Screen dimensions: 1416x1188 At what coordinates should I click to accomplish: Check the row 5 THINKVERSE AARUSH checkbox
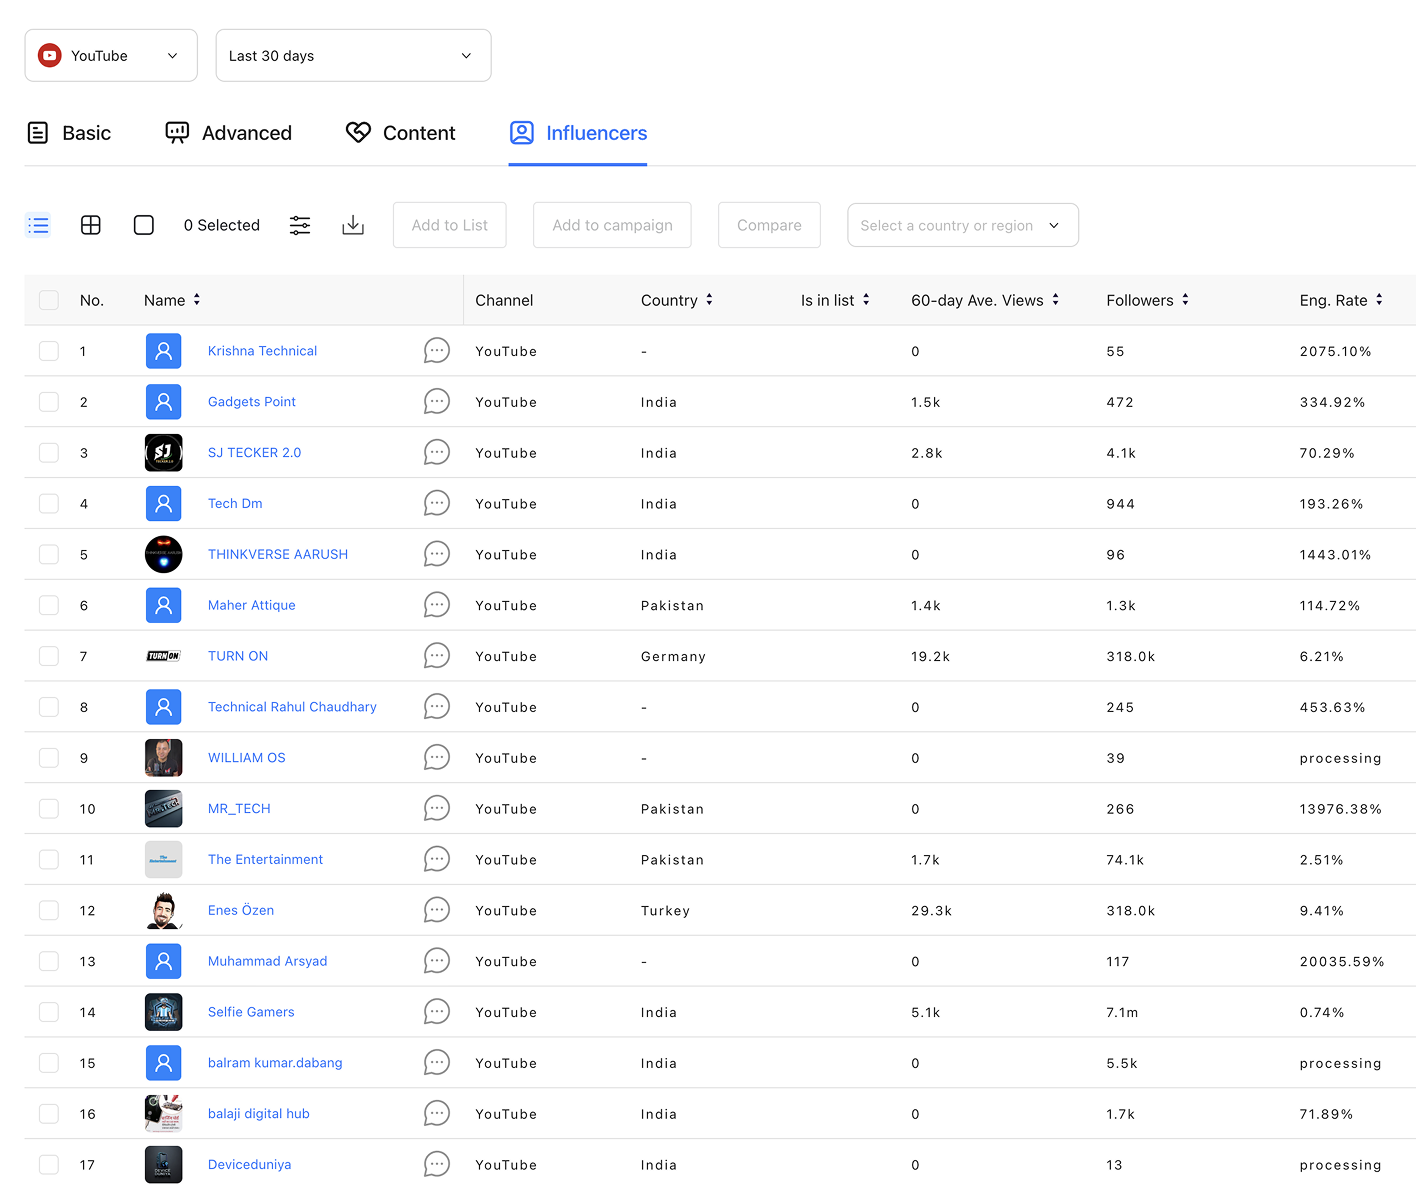click(x=48, y=554)
